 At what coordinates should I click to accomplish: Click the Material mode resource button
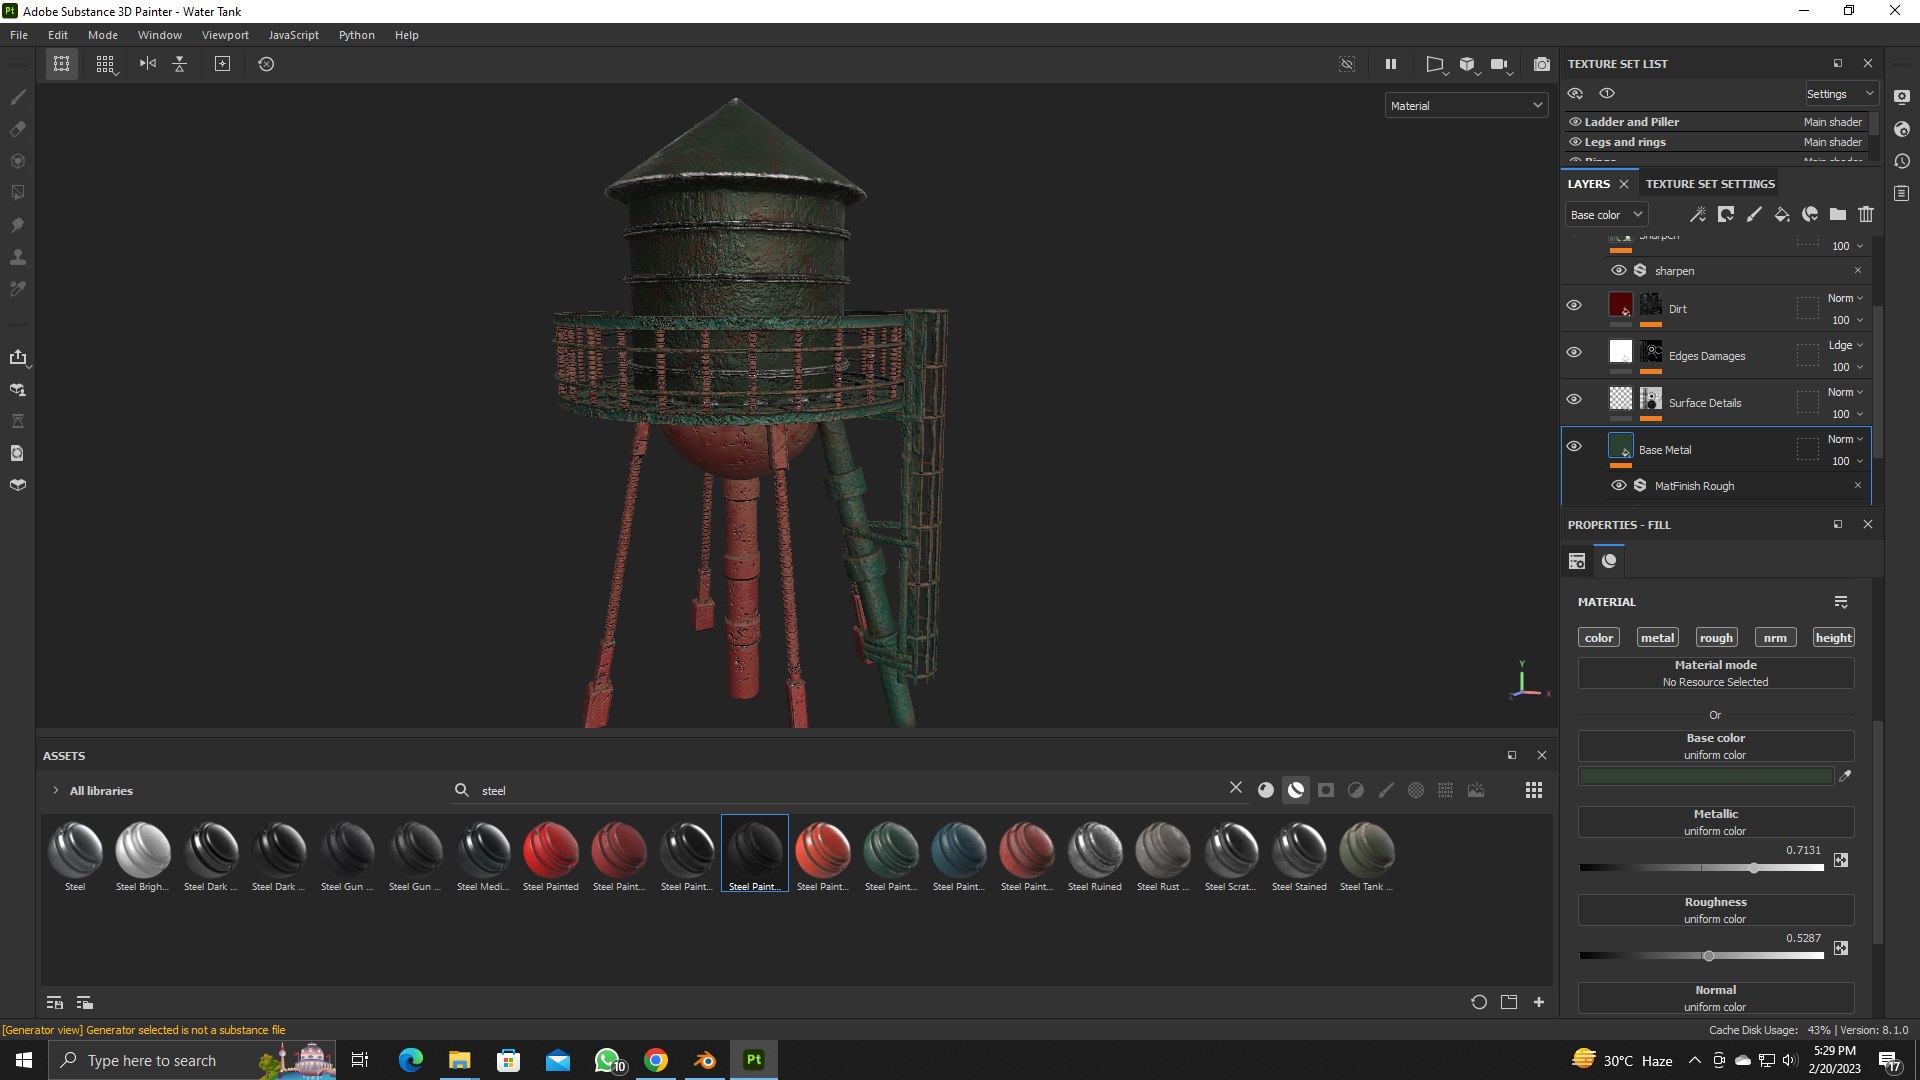1715,673
